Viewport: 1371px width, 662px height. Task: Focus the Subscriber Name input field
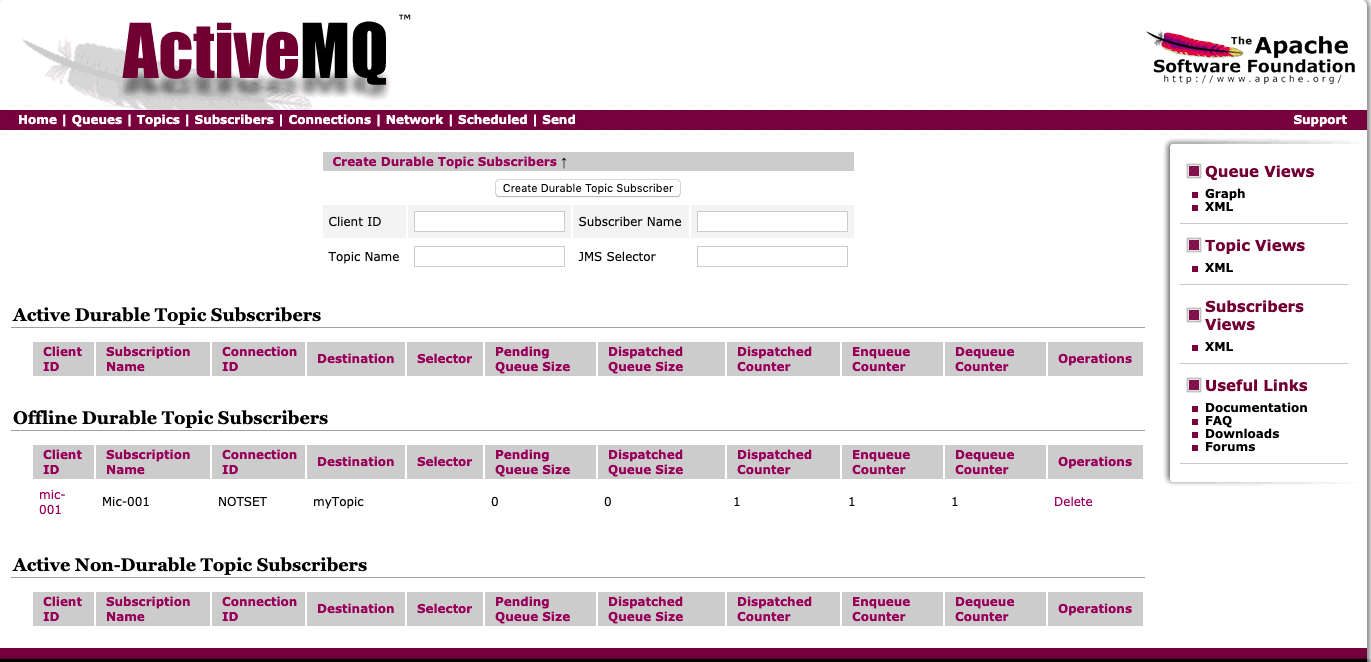tap(772, 221)
